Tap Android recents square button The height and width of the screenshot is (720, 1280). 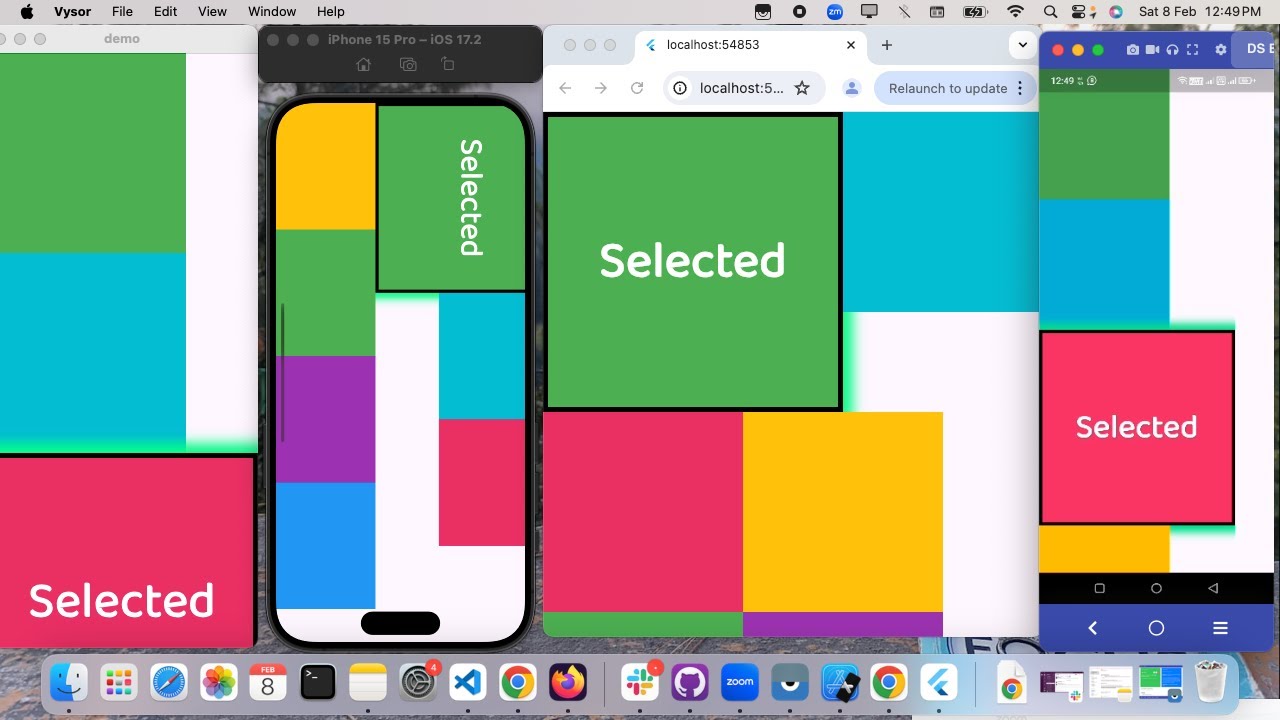pos(1099,588)
